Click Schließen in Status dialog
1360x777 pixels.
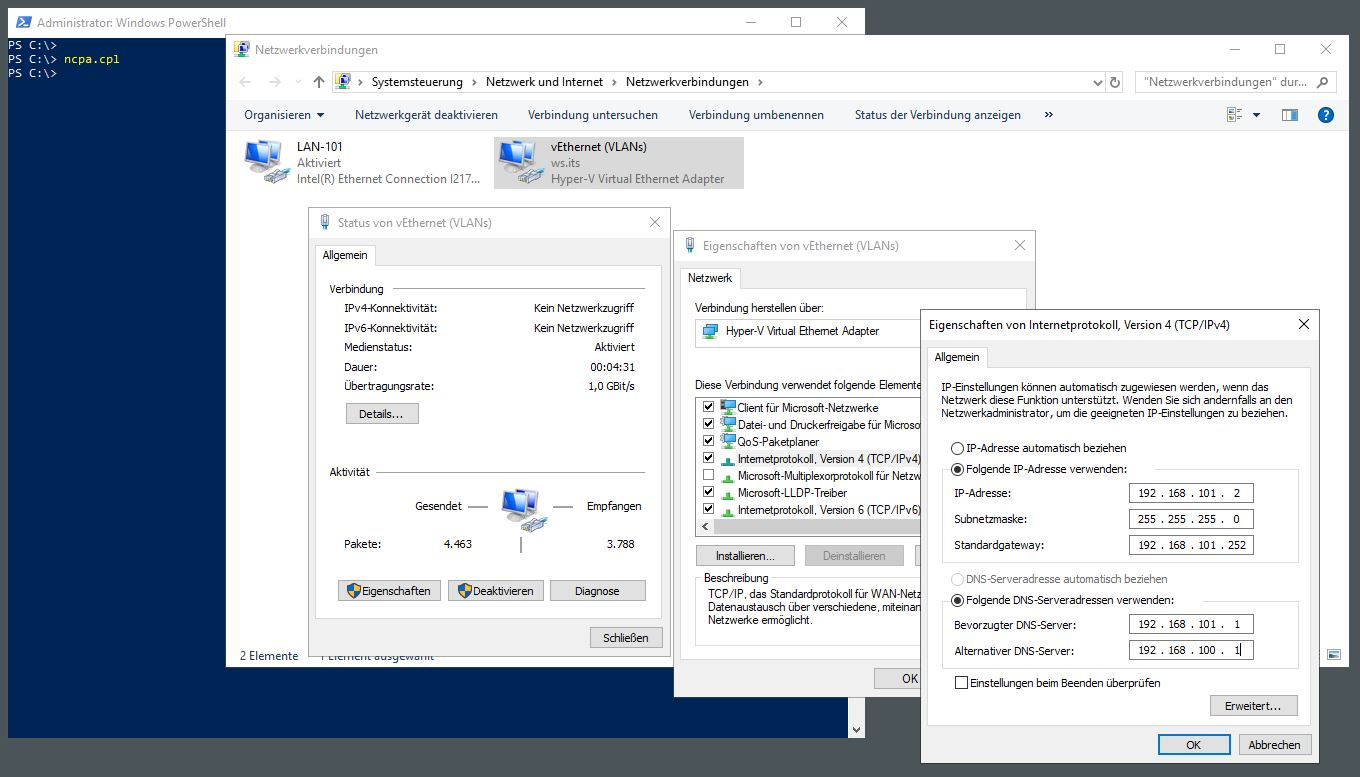tap(626, 637)
